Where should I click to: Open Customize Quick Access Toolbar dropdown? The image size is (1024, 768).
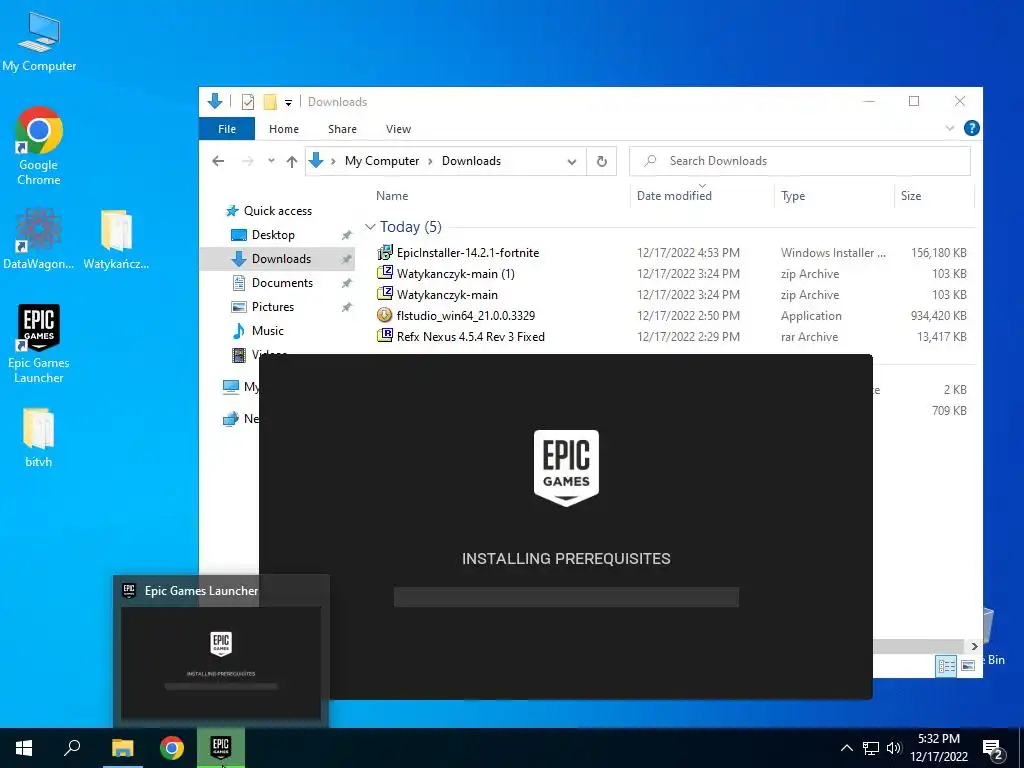click(288, 103)
